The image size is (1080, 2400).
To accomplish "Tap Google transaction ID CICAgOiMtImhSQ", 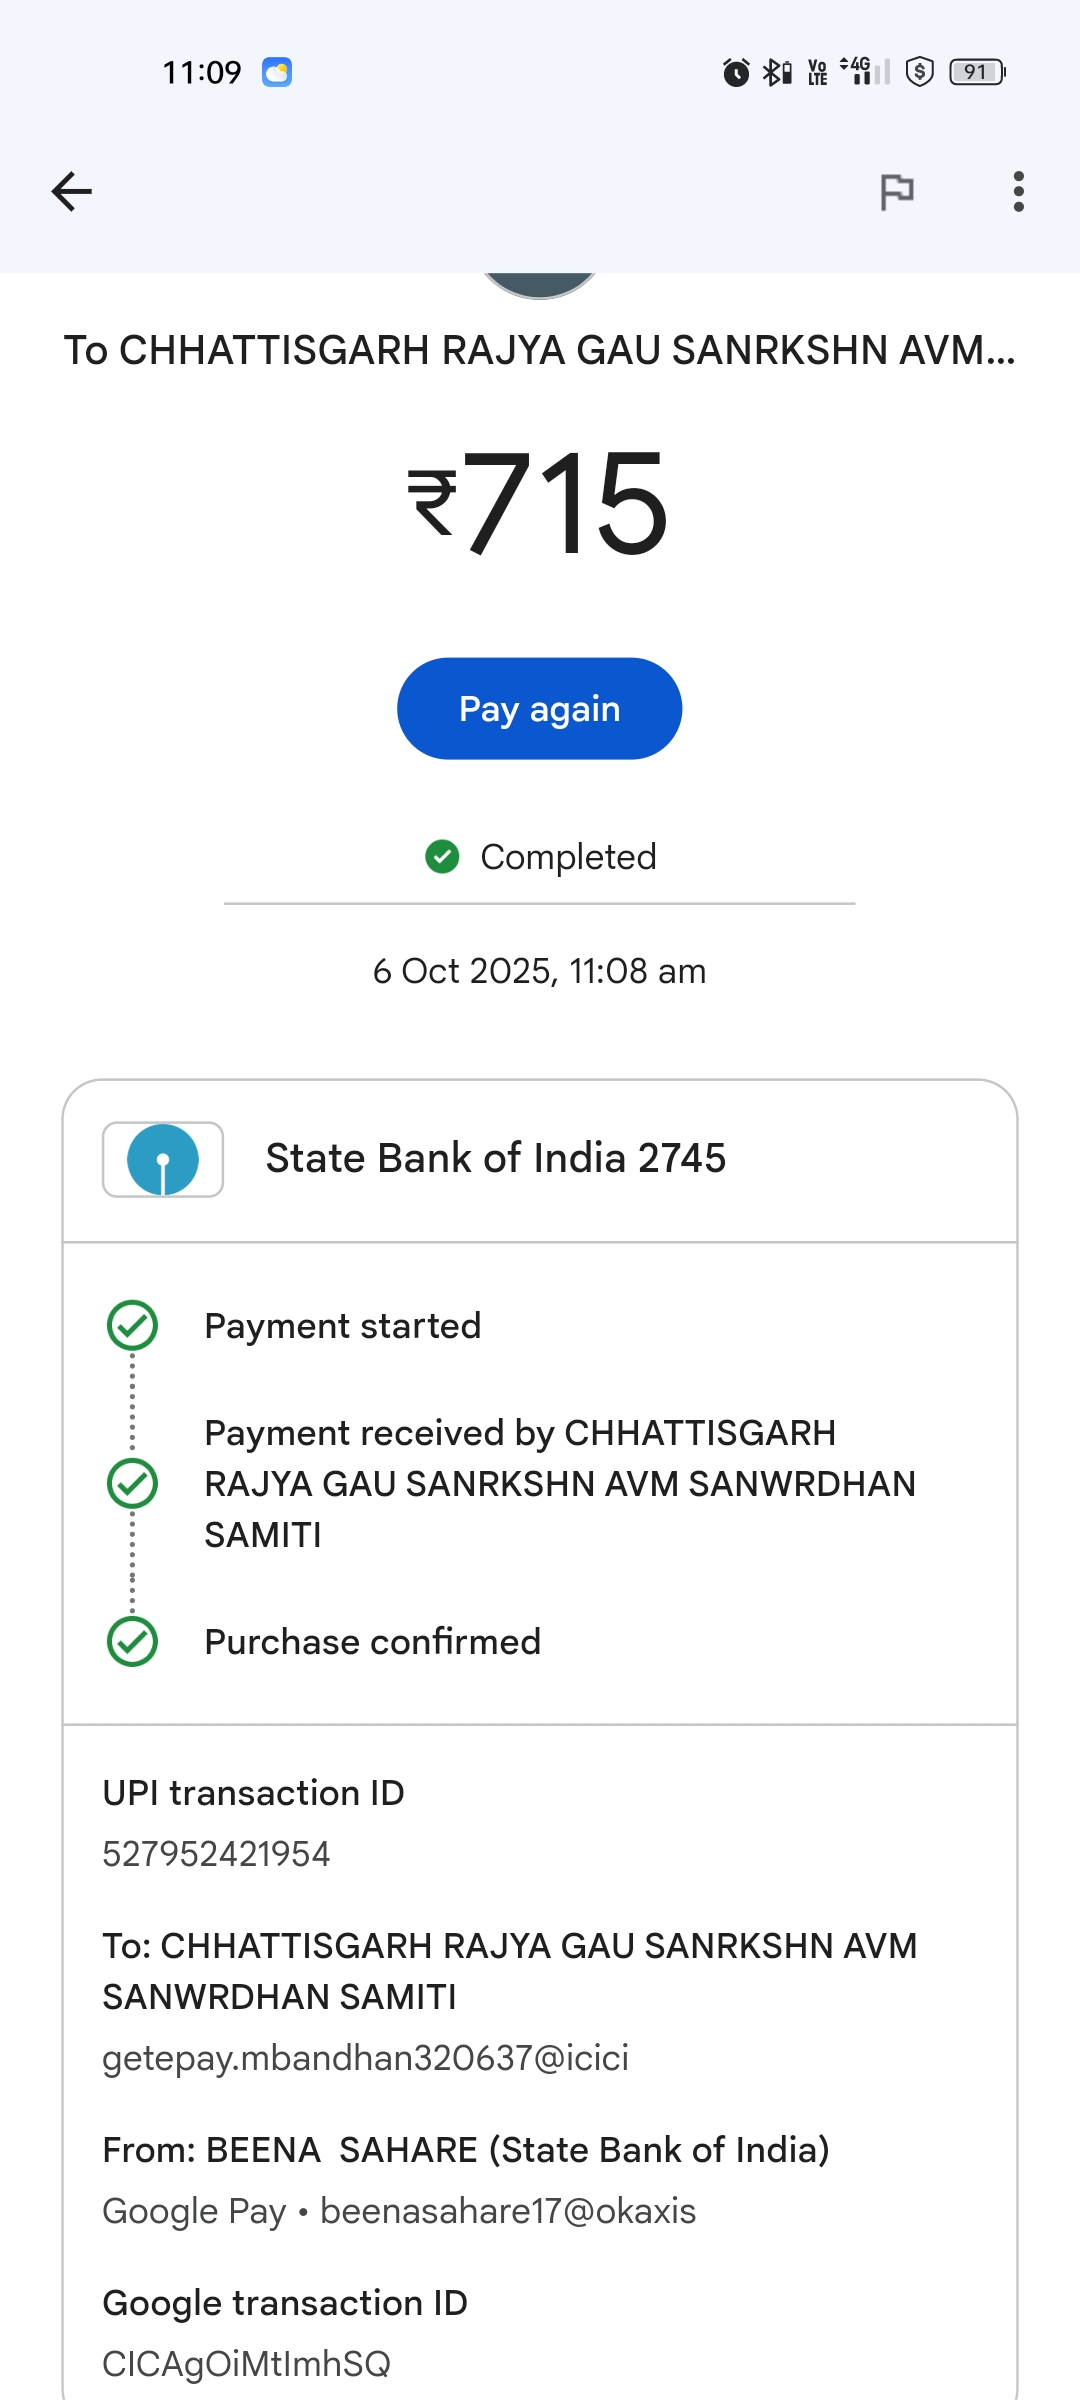I will [246, 2364].
